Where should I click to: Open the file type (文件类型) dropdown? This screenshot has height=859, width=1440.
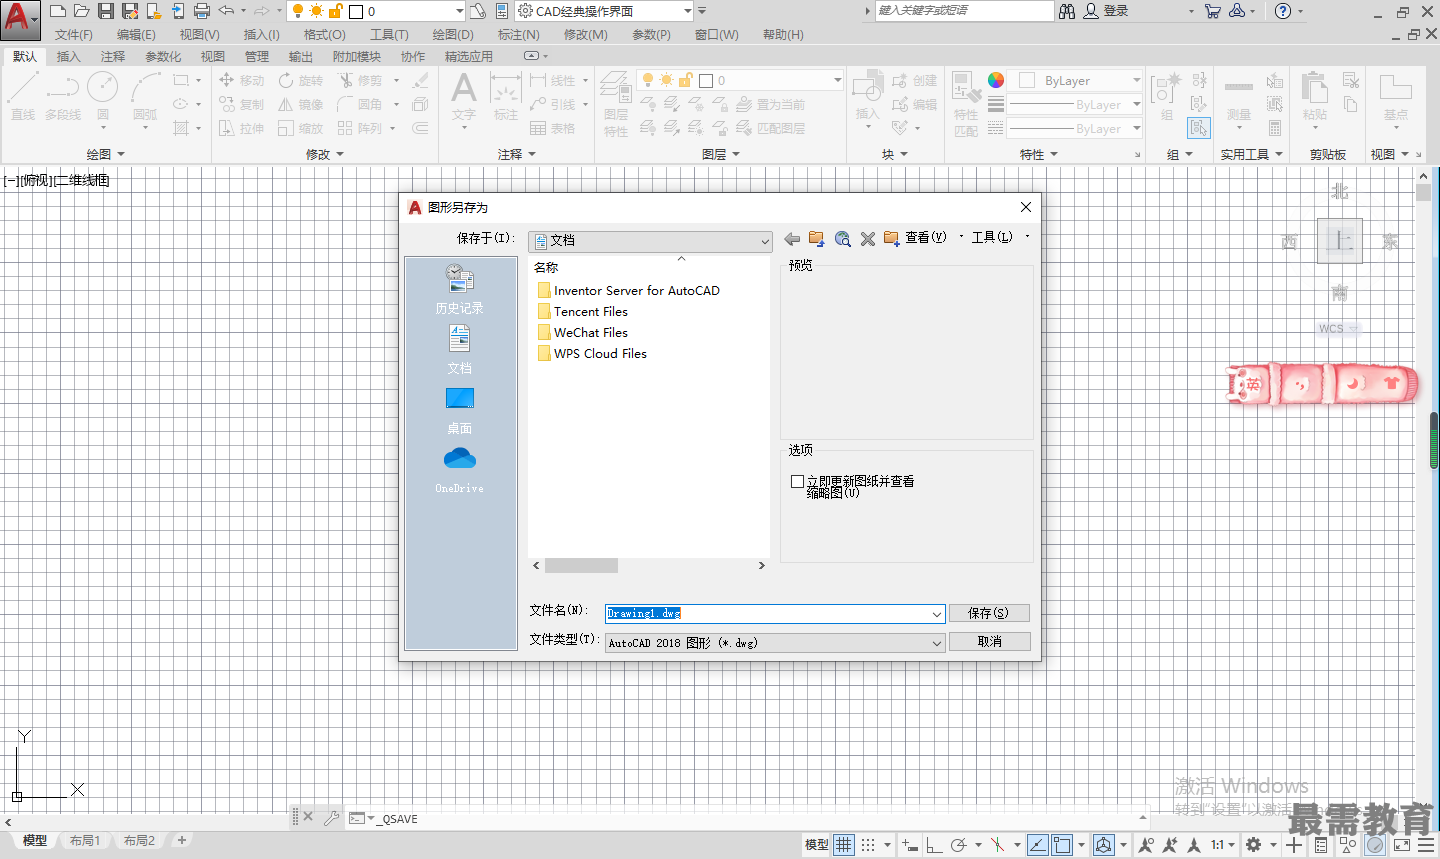tap(775, 643)
